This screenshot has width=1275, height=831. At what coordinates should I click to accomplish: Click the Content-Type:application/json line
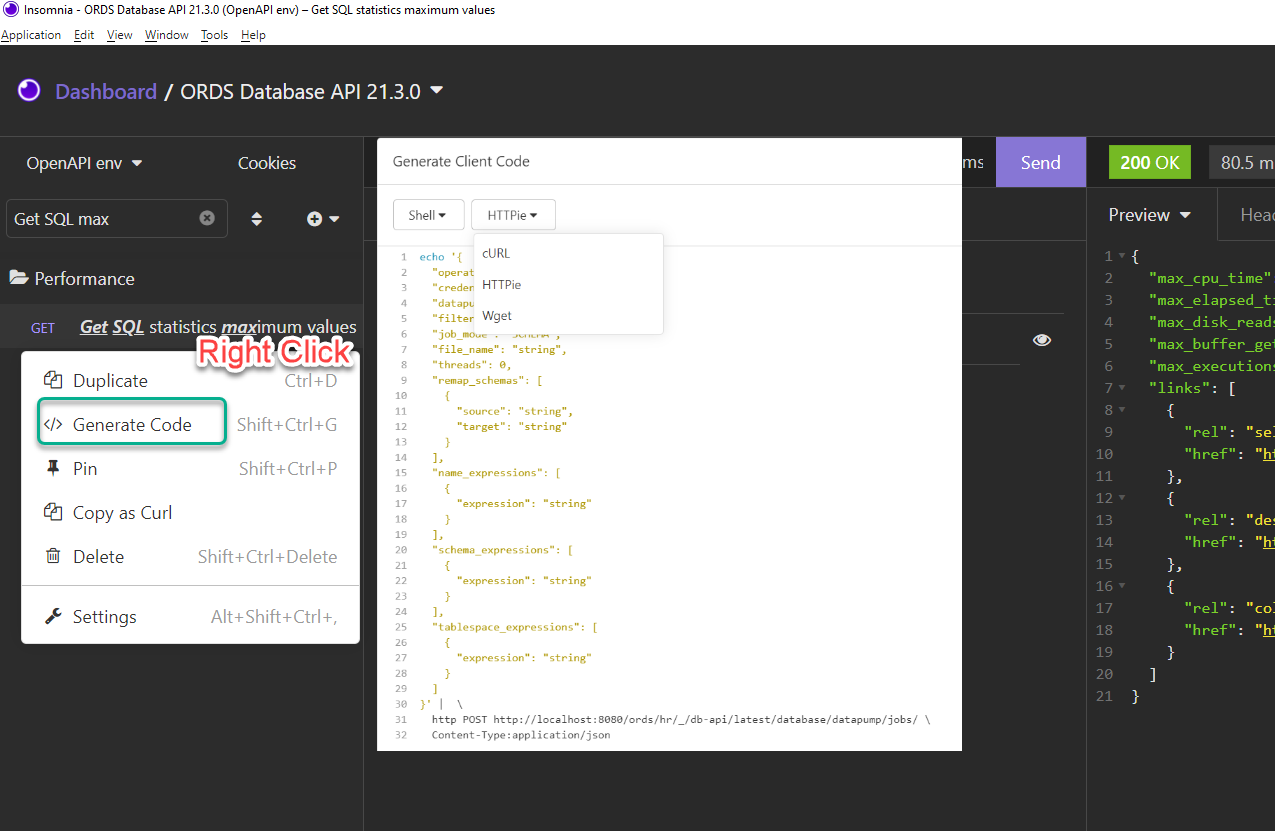[520, 735]
